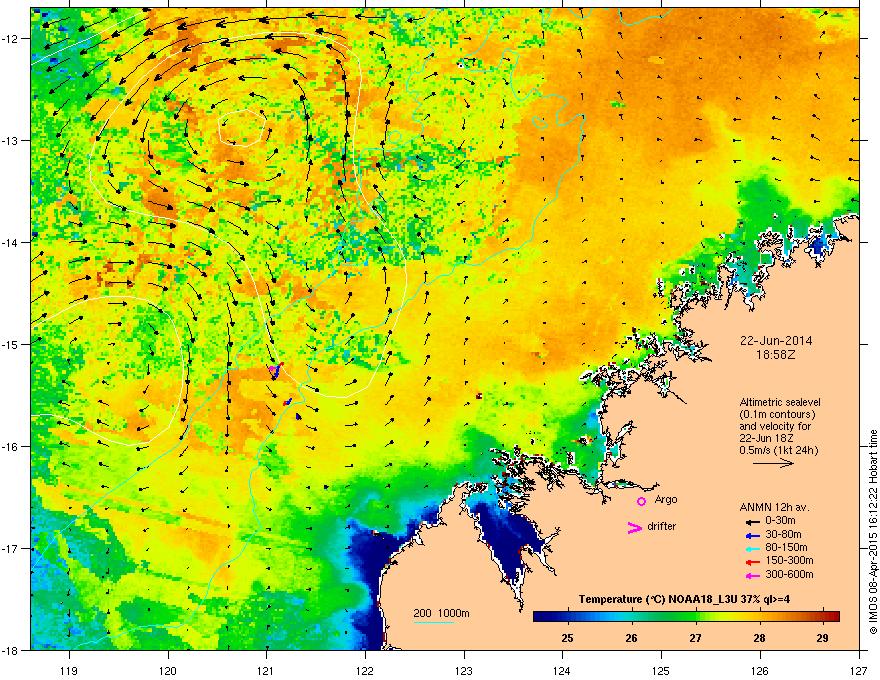
Task: Click the IMOS copyright timestamp text
Action: pos(873,532)
